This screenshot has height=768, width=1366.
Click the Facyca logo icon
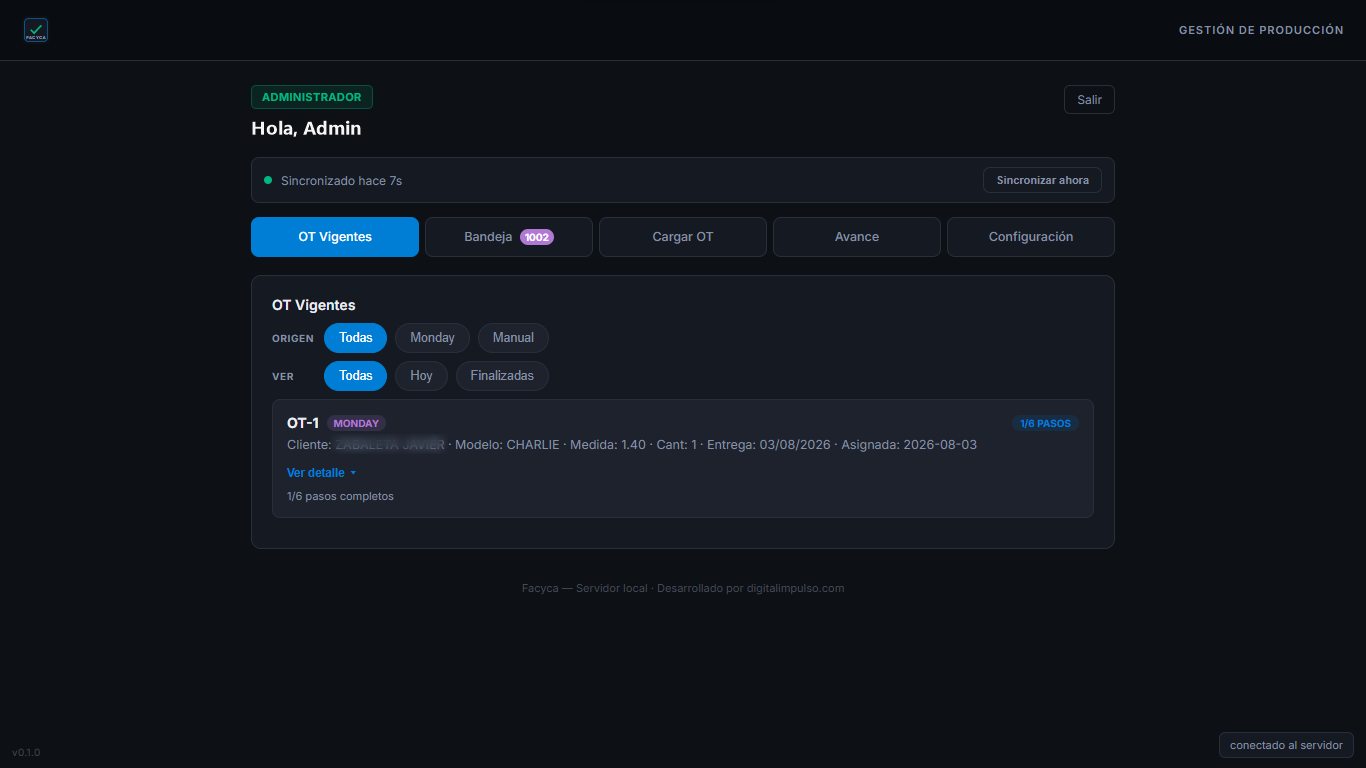(x=36, y=30)
